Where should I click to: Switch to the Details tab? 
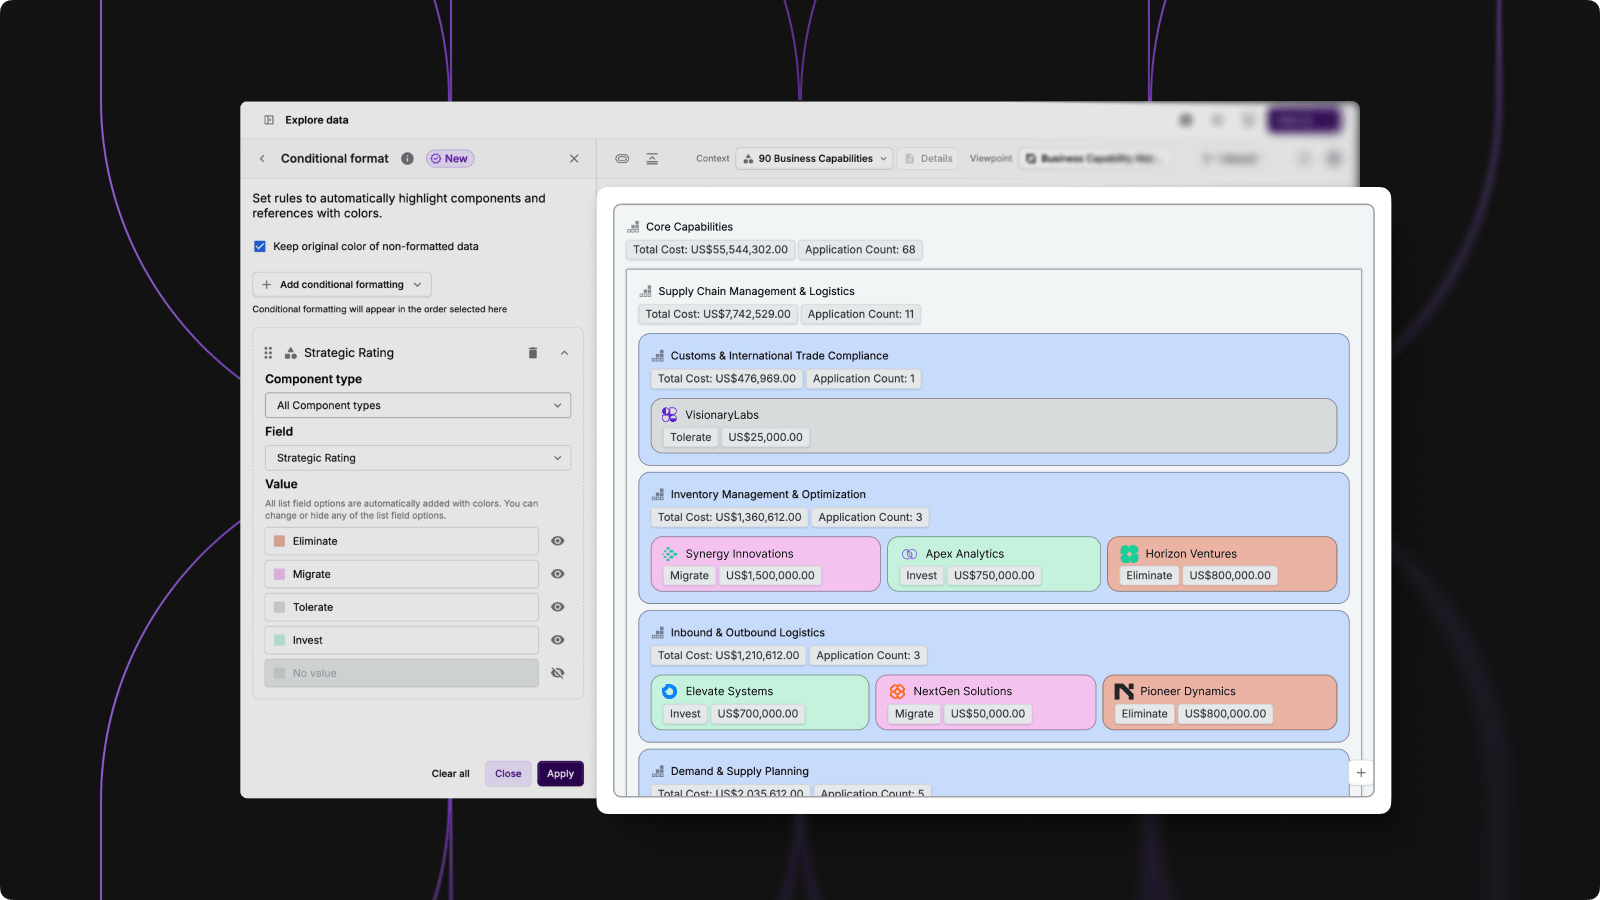tap(928, 159)
